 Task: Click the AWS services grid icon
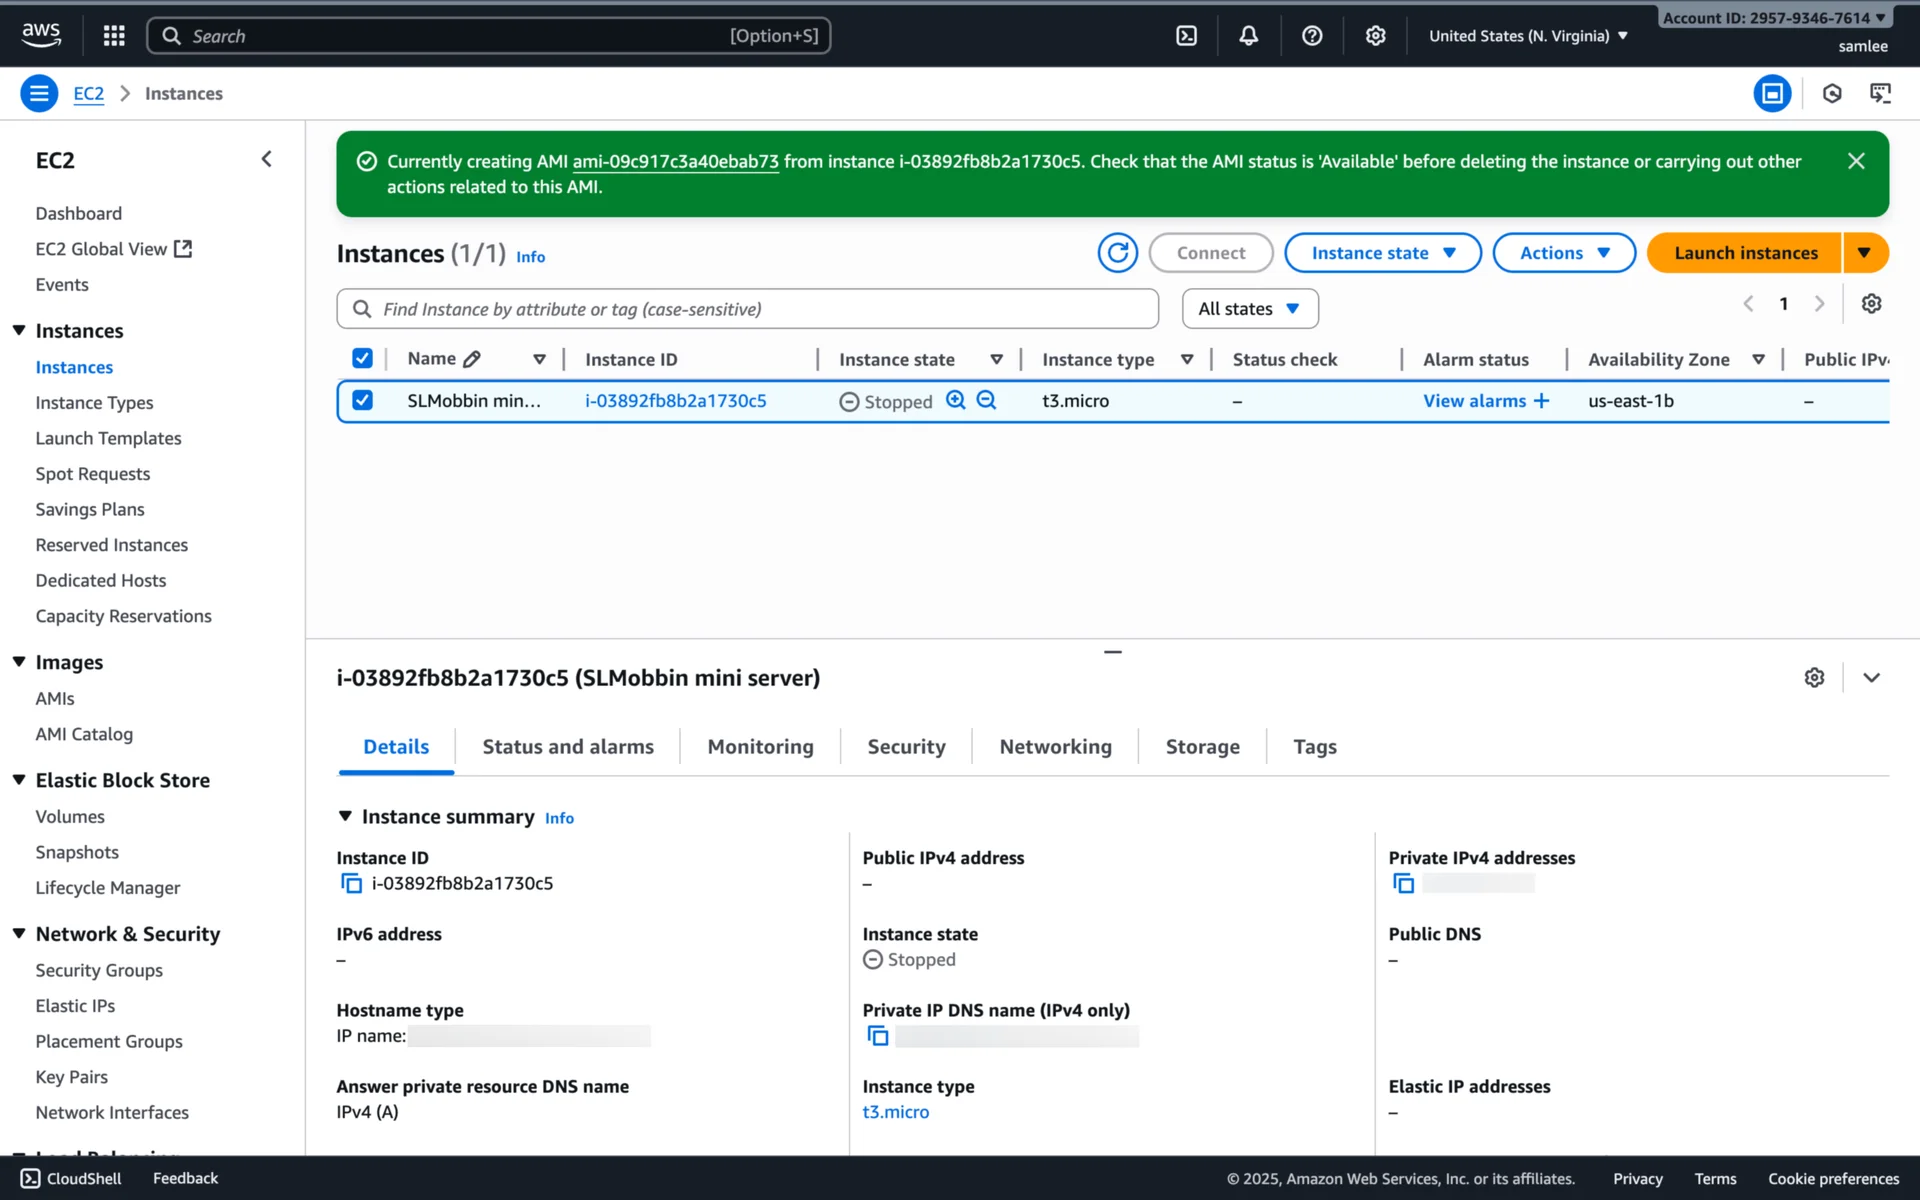click(x=114, y=36)
